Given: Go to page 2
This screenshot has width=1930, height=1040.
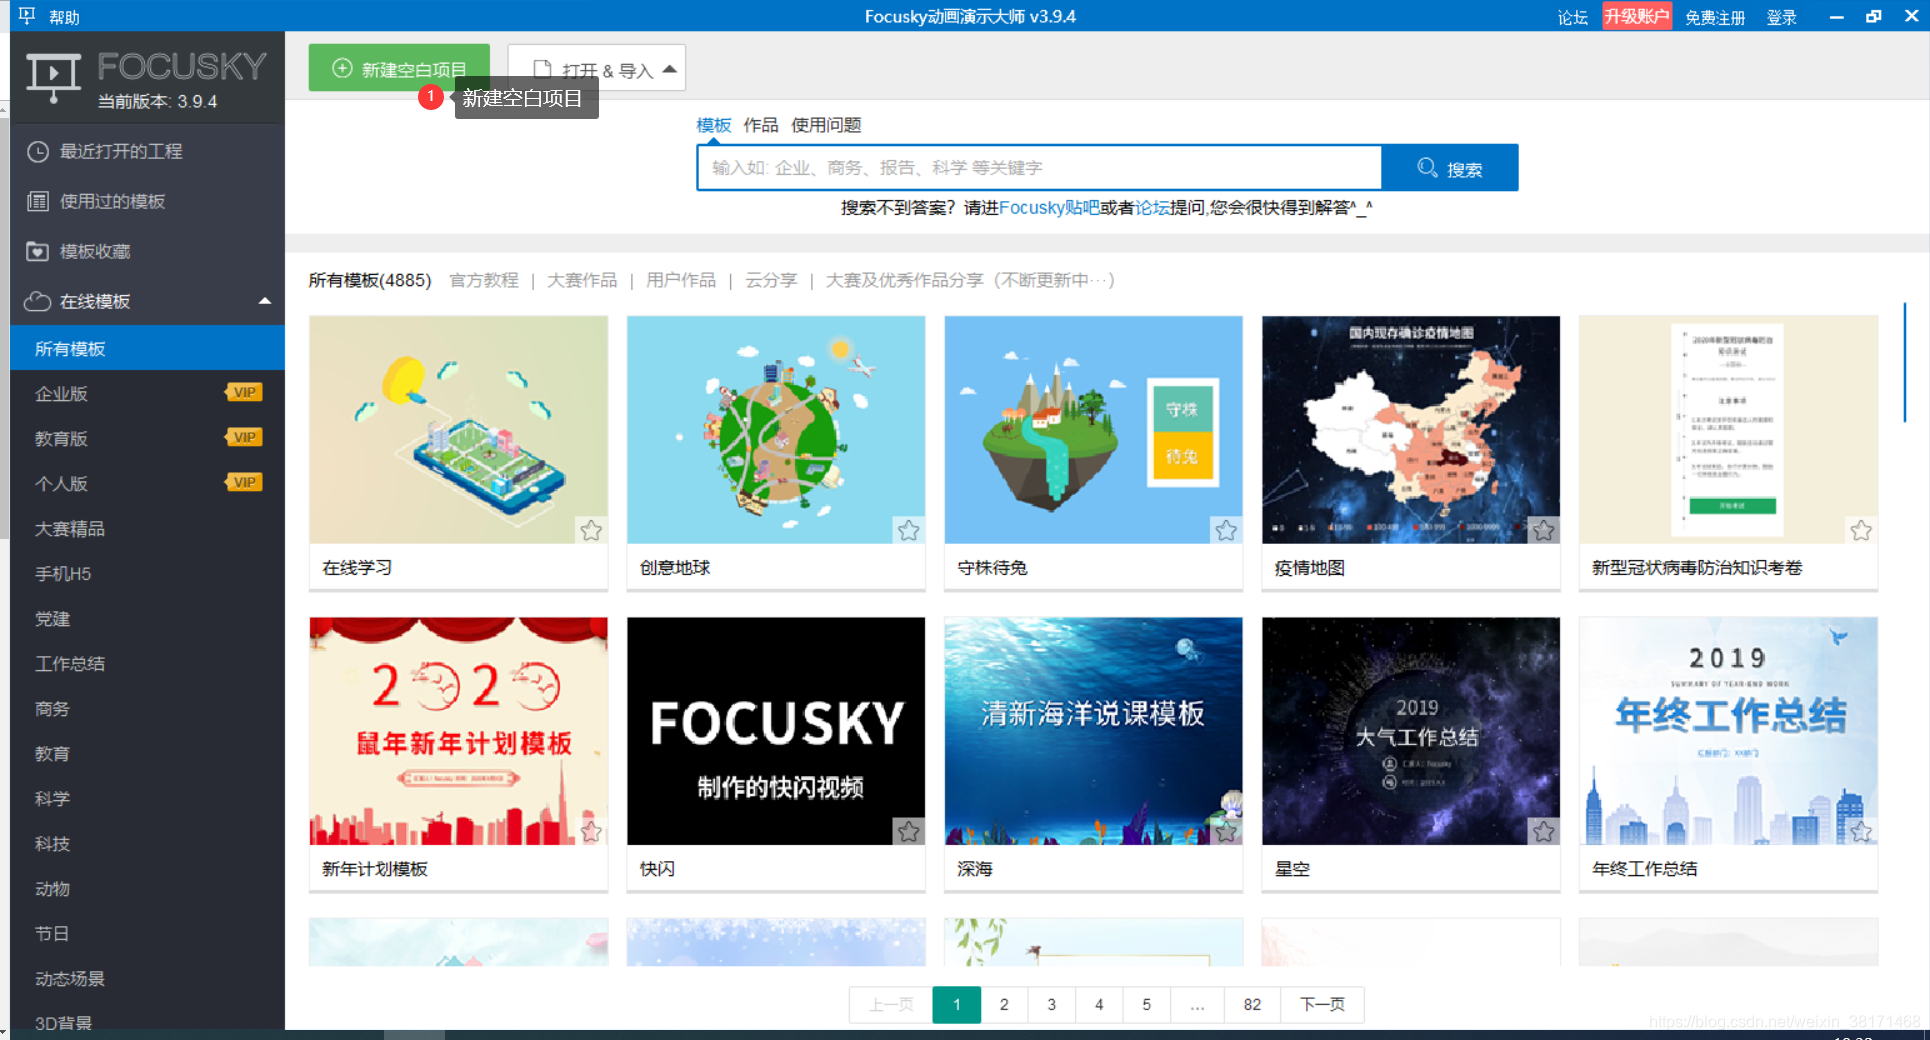Looking at the screenshot, I should 1004,1004.
